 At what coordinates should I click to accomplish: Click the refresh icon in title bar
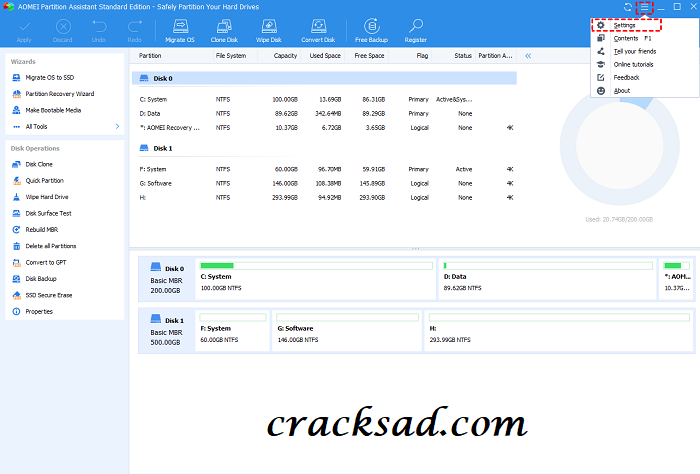[628, 7]
